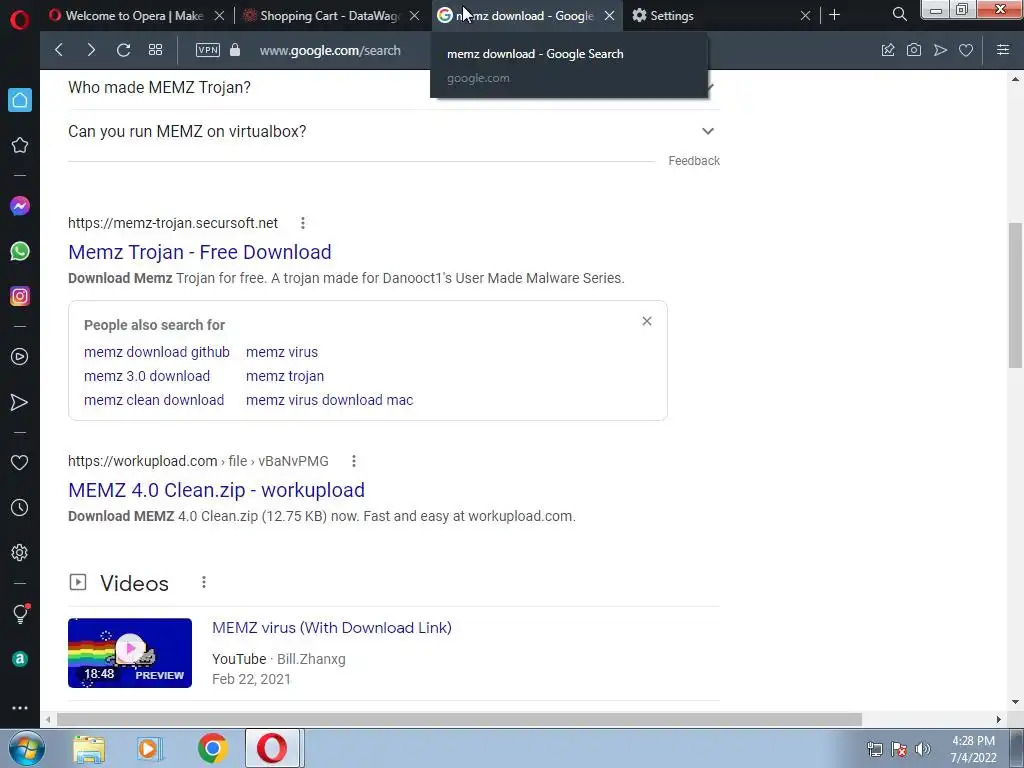Open the Opera main menu logo

pos(20,20)
